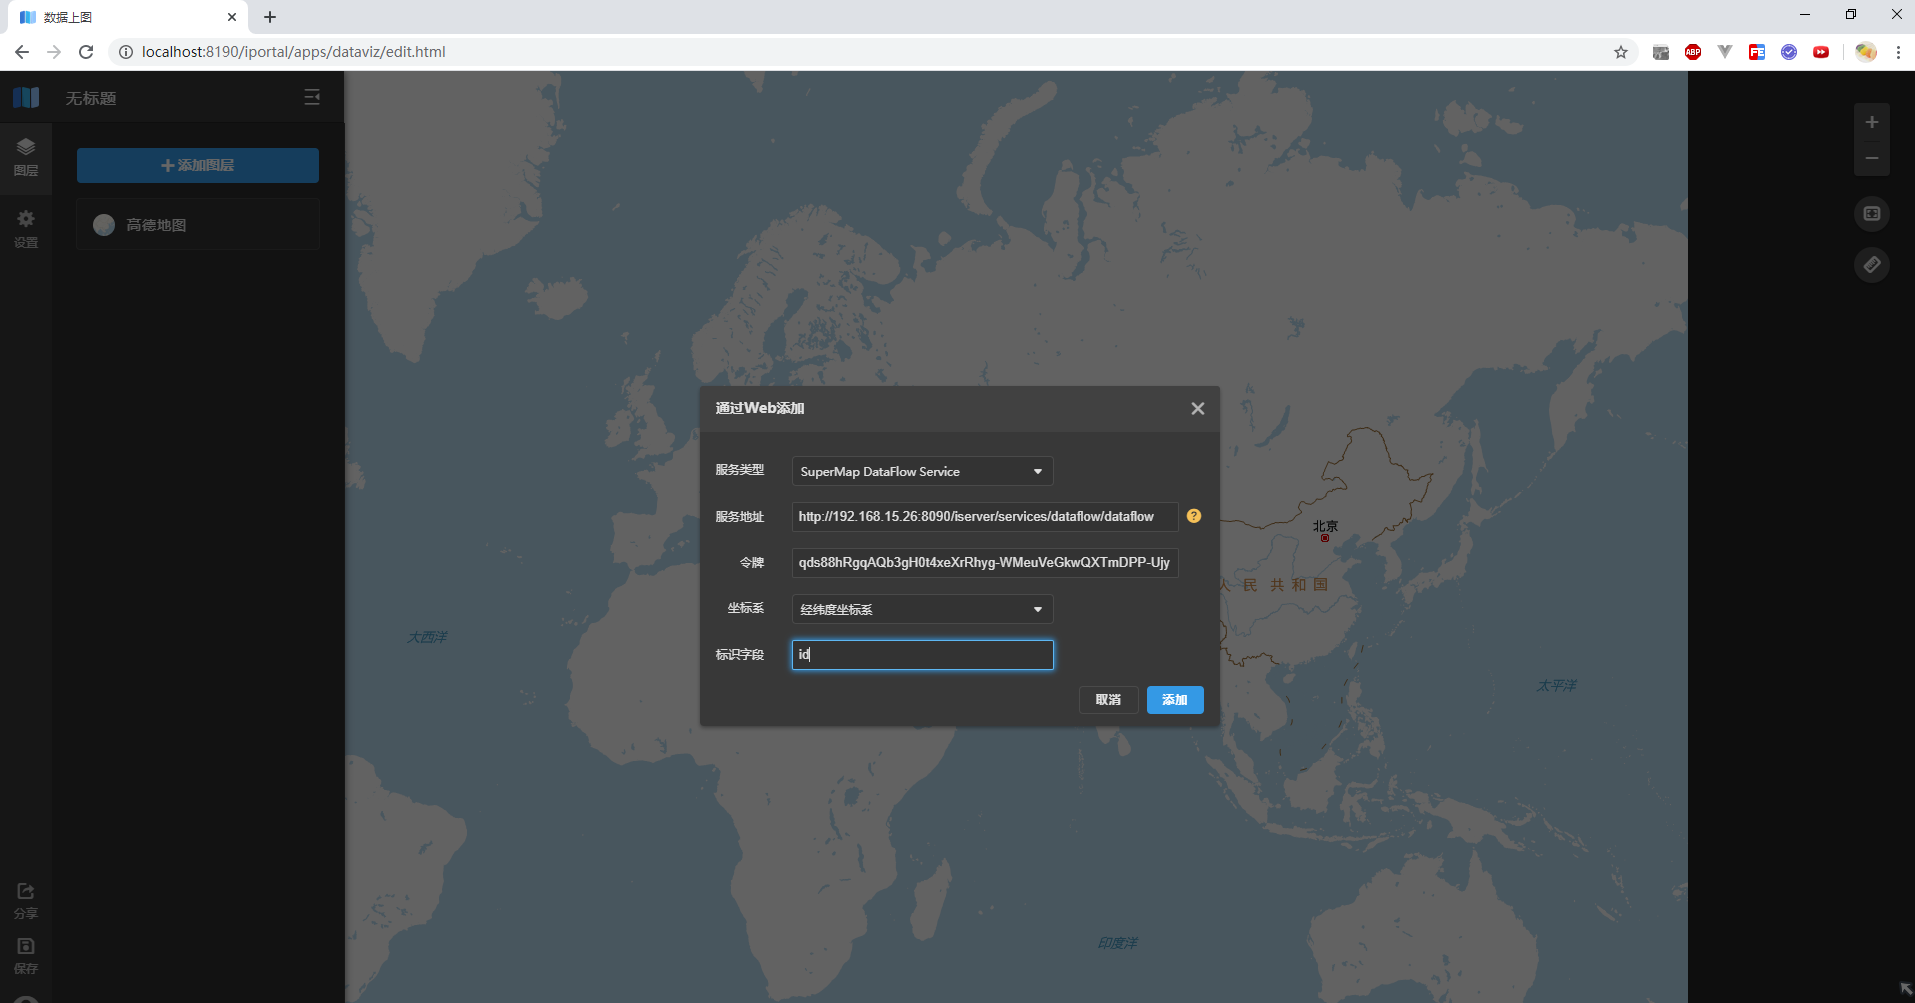
Task: Click the 保存 (Save) icon in sidebar
Action: pyautogui.click(x=25, y=954)
